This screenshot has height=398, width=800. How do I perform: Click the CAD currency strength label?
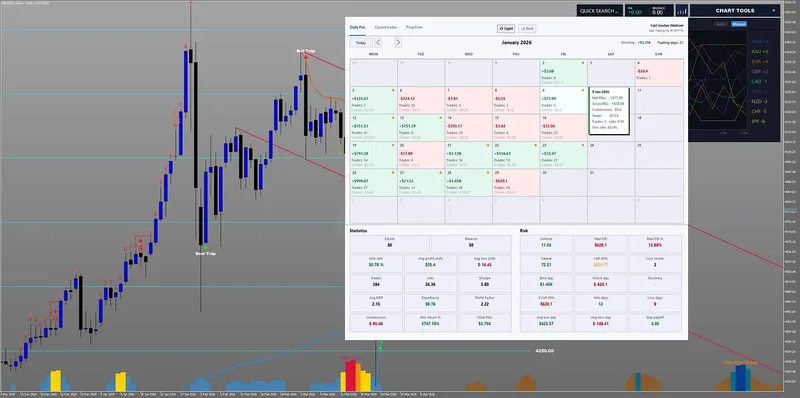(x=760, y=82)
